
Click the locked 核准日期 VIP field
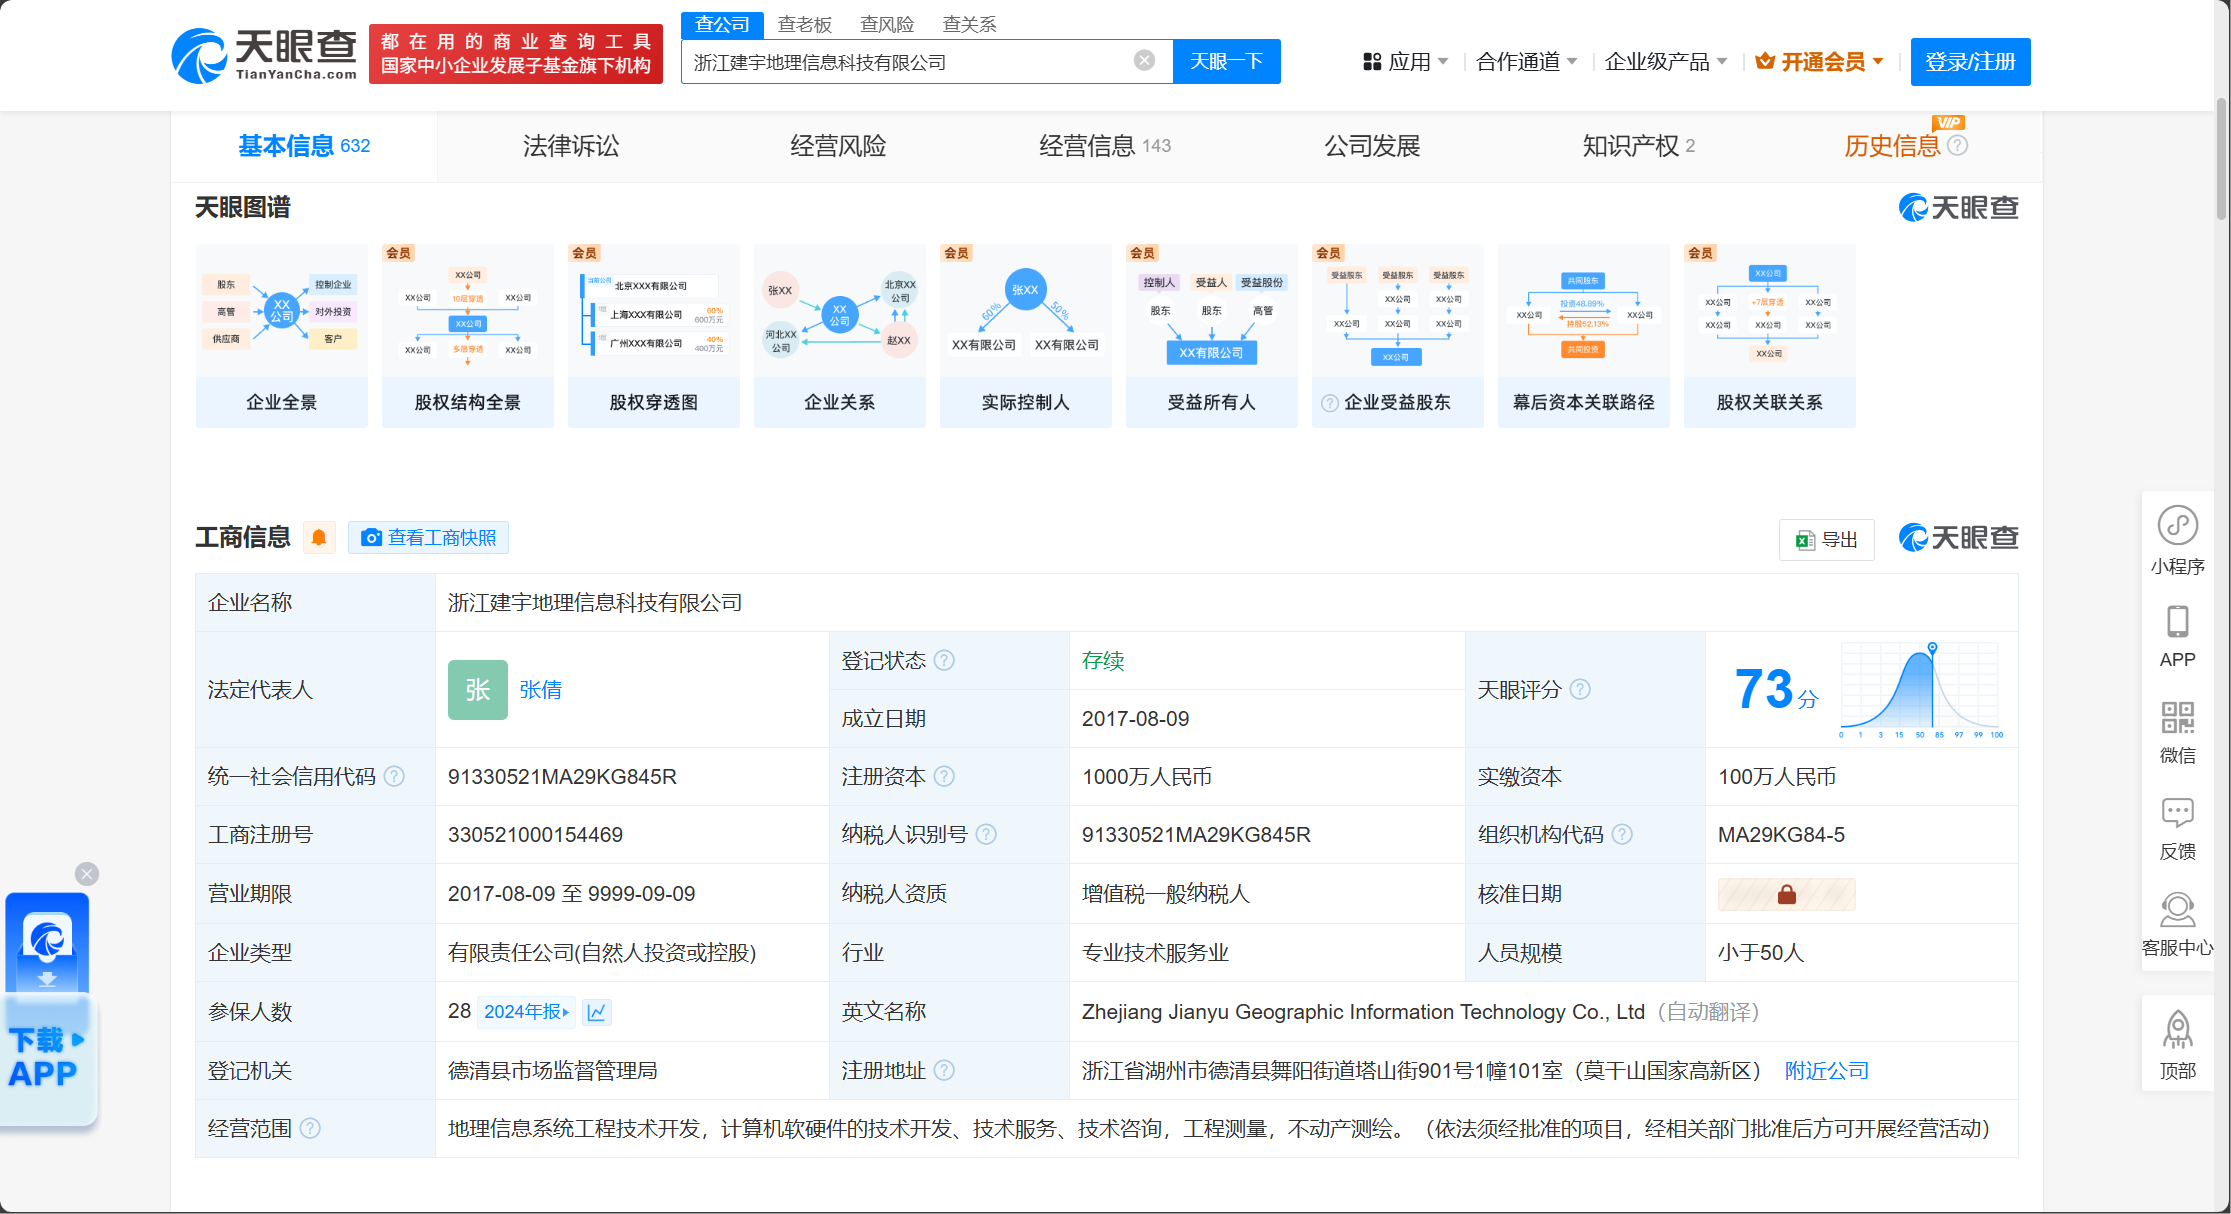pos(1786,894)
